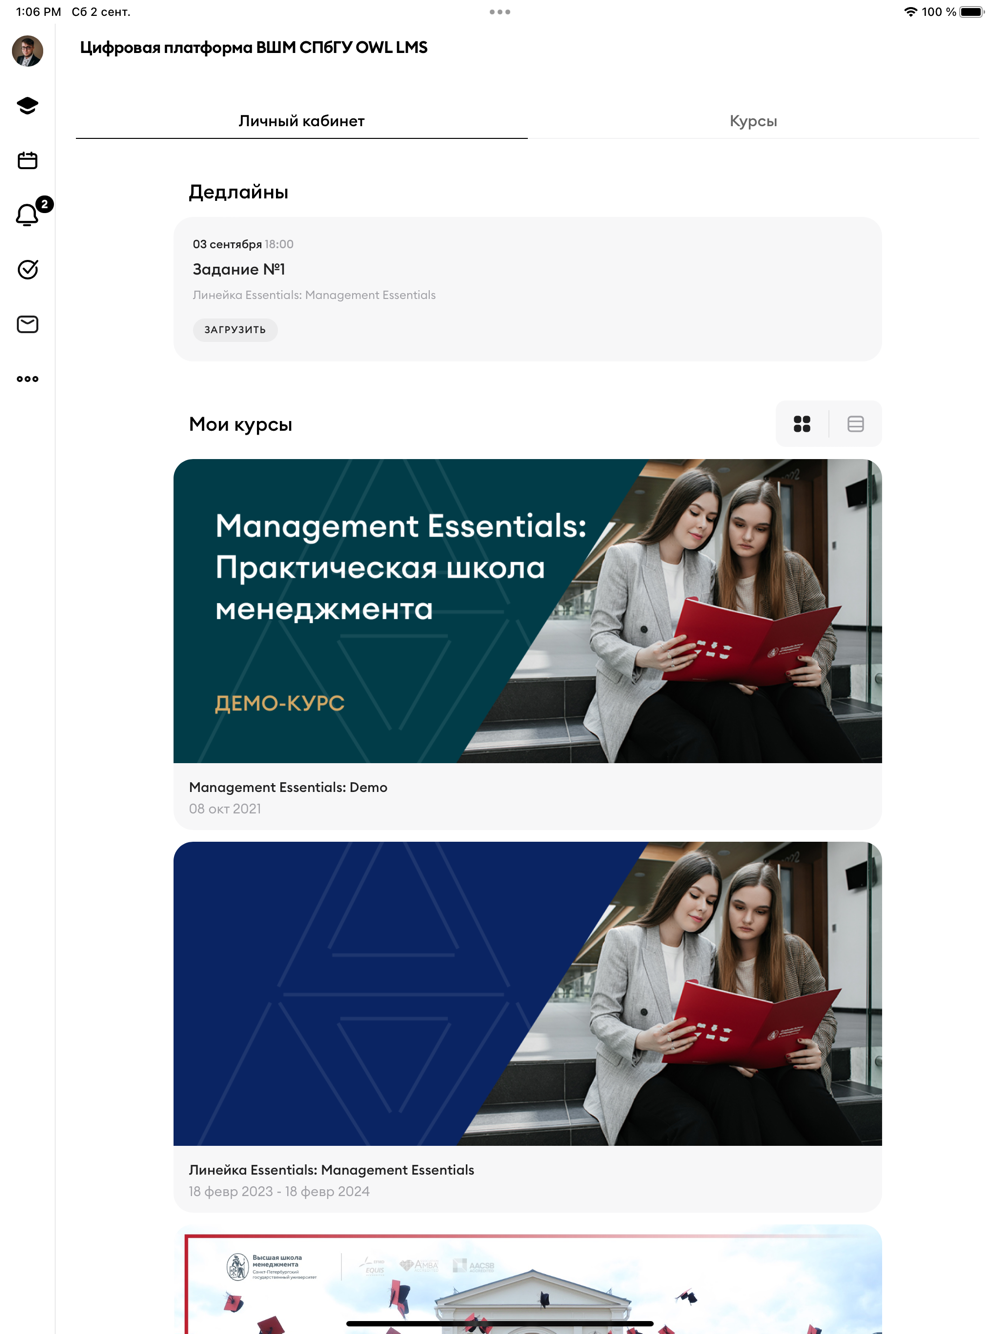Open deadline Задание №1
This screenshot has width=1000, height=1334.
point(239,269)
